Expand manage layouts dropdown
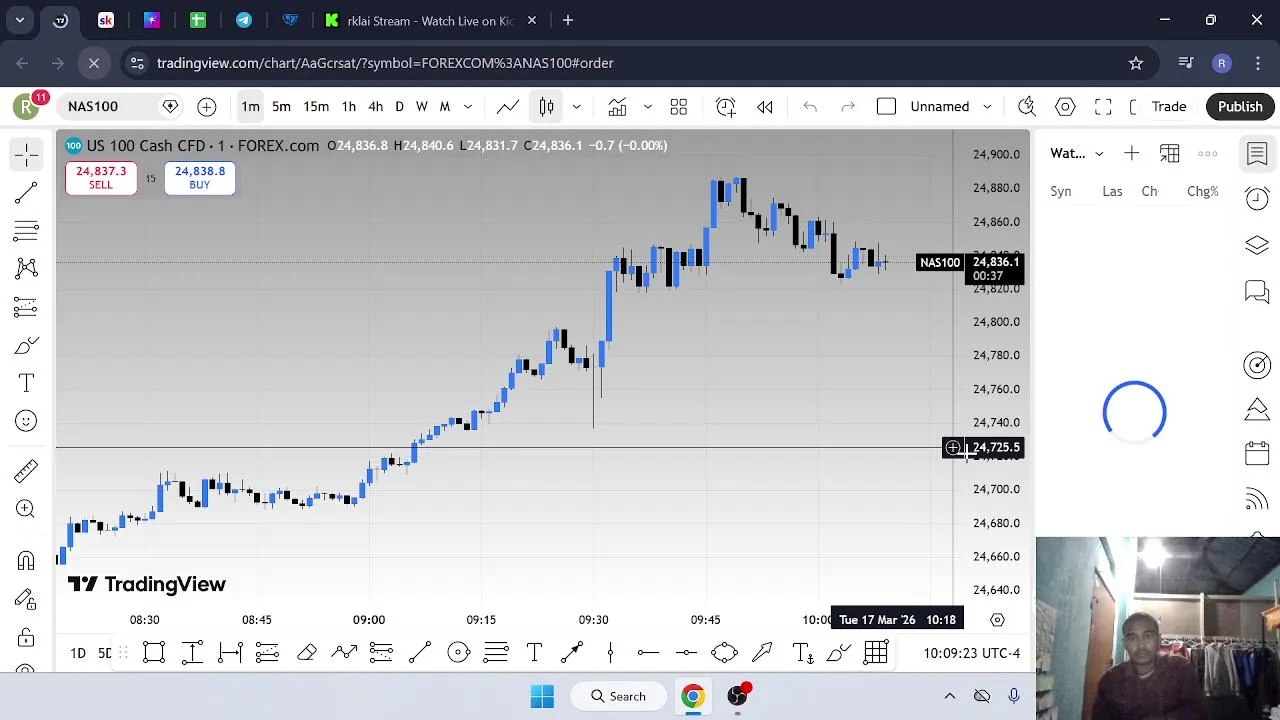 pyautogui.click(x=987, y=106)
